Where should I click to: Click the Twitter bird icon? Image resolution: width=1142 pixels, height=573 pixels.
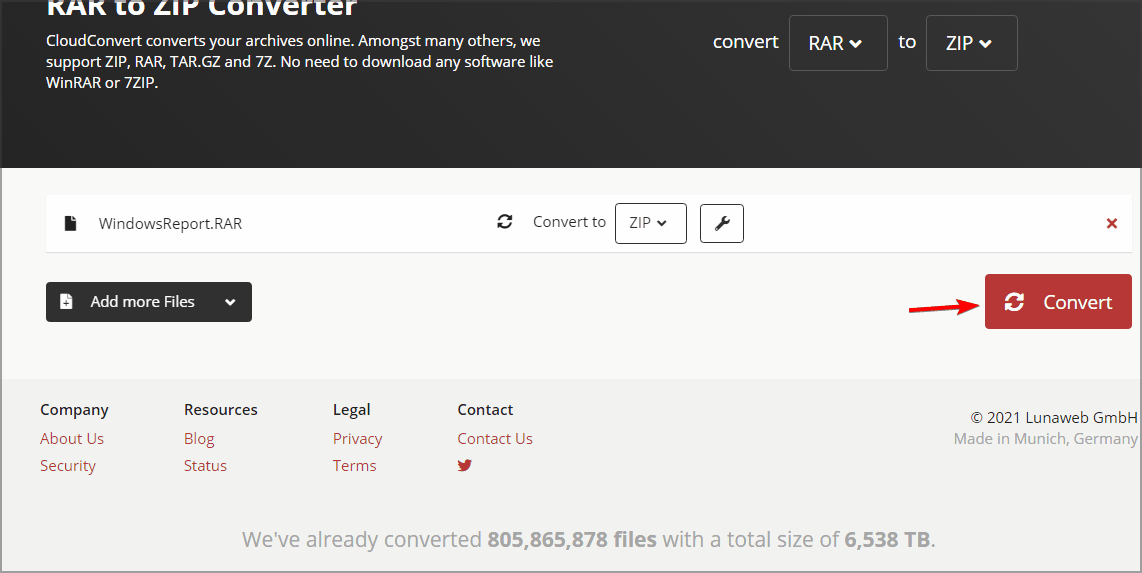[465, 465]
